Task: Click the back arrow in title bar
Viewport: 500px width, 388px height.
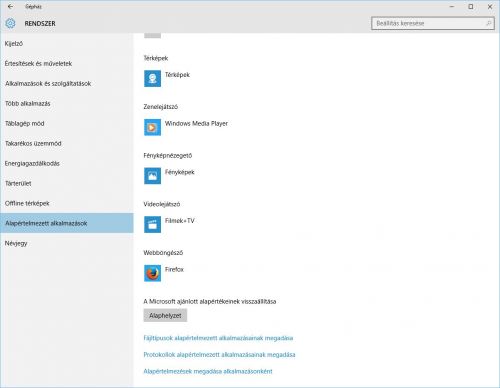Action: [x=10, y=6]
